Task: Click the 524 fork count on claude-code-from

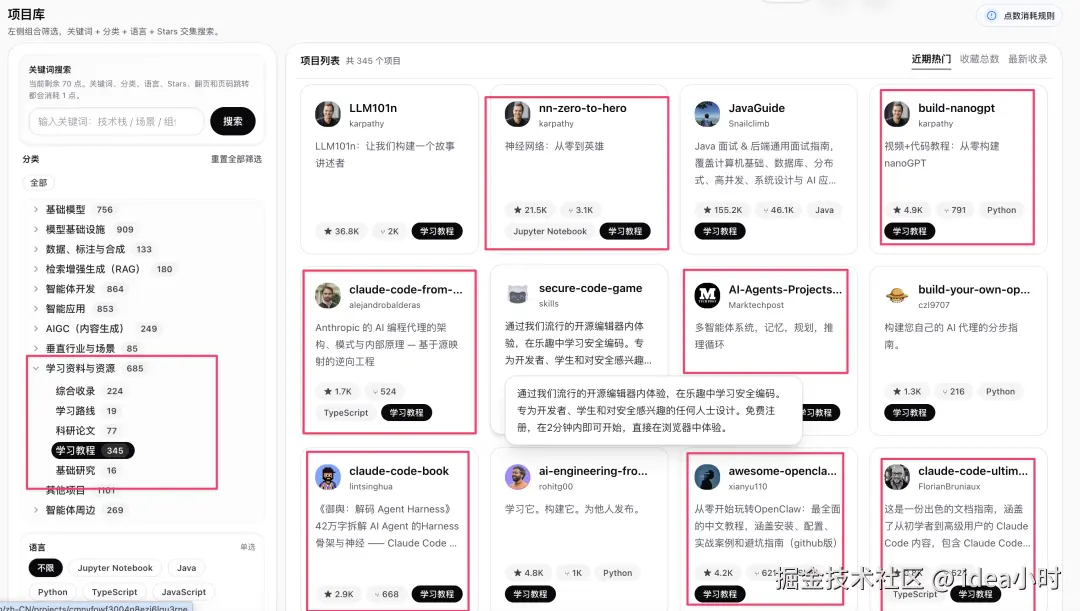Action: [384, 391]
